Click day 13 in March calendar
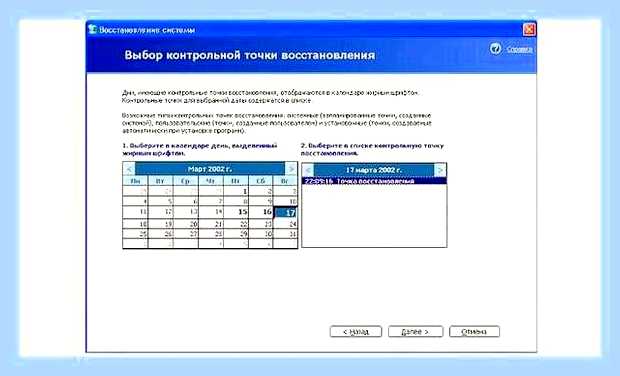Image resolution: width=620 pixels, height=376 pixels. coord(186,212)
